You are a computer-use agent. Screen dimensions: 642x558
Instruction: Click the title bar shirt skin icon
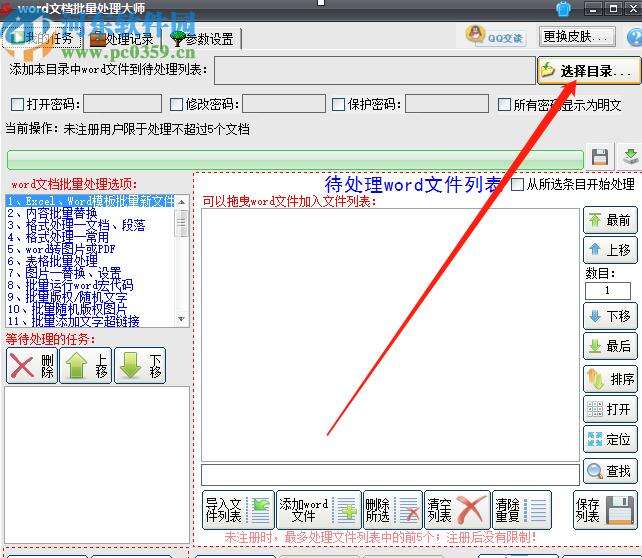(563, 8)
